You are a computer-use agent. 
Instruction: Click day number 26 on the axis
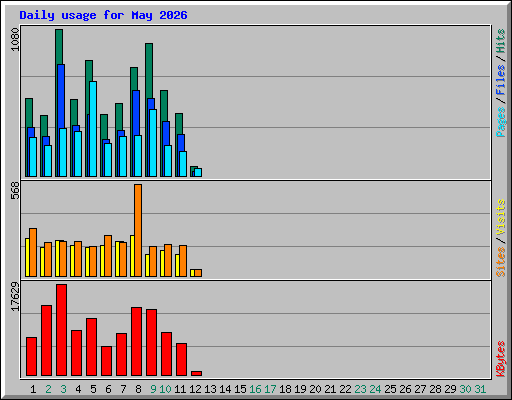click(405, 389)
